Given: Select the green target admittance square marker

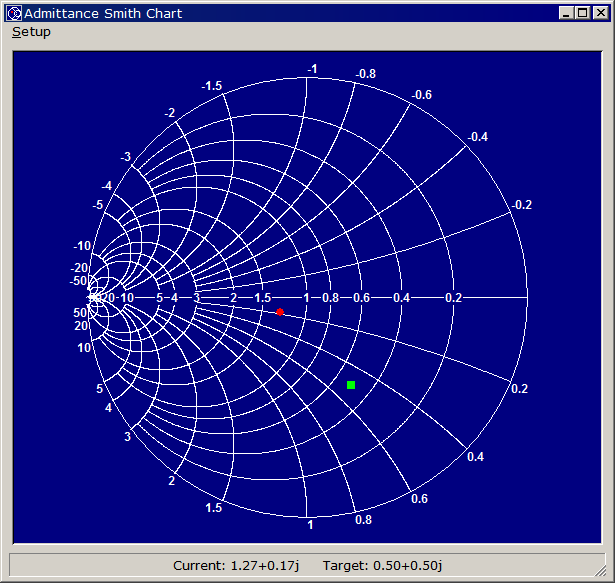Looking at the screenshot, I should coord(351,385).
